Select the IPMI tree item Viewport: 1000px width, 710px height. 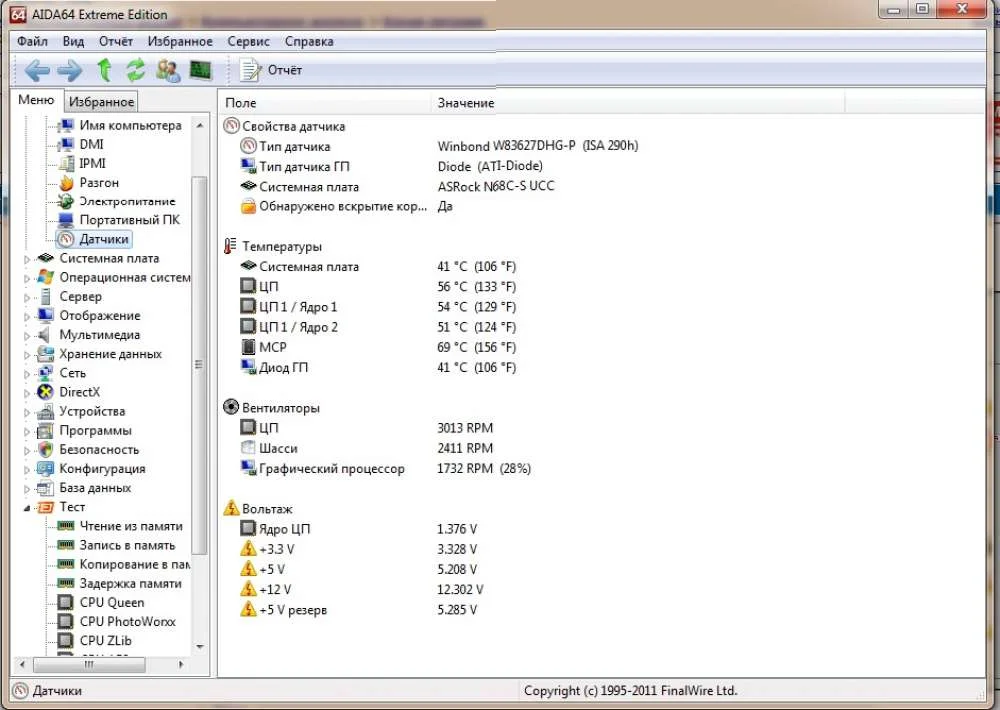click(82, 164)
